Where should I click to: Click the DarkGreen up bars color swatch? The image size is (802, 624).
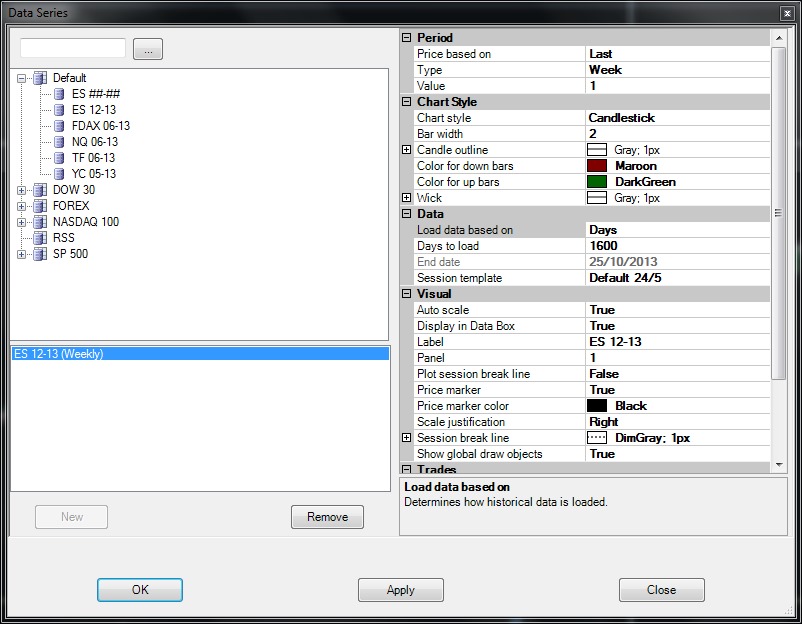coord(597,182)
